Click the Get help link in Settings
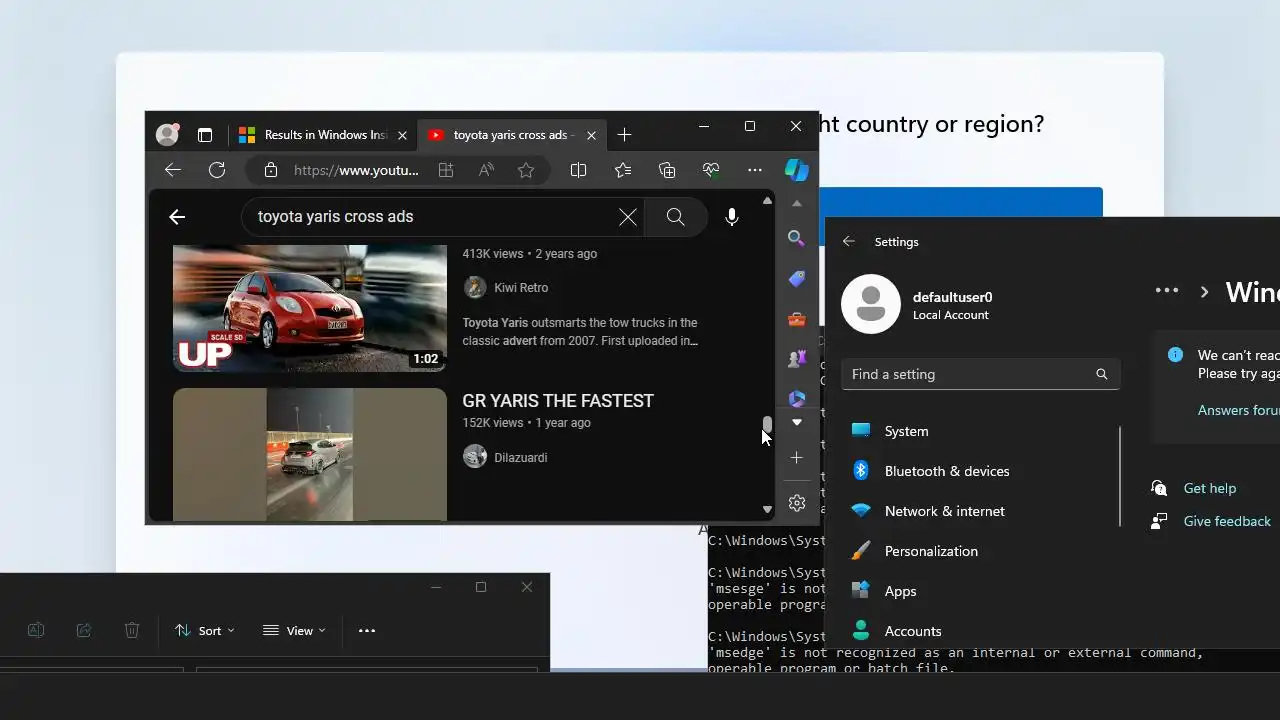1280x720 pixels. [x=1209, y=488]
